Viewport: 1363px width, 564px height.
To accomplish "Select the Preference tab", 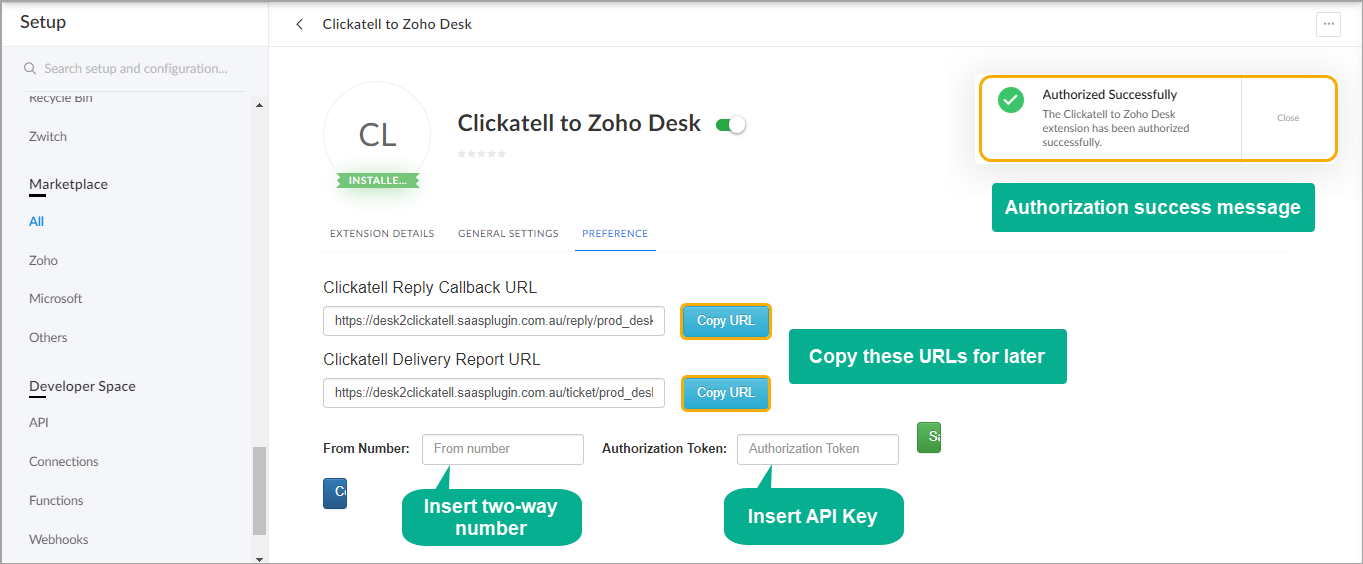I will 615,234.
